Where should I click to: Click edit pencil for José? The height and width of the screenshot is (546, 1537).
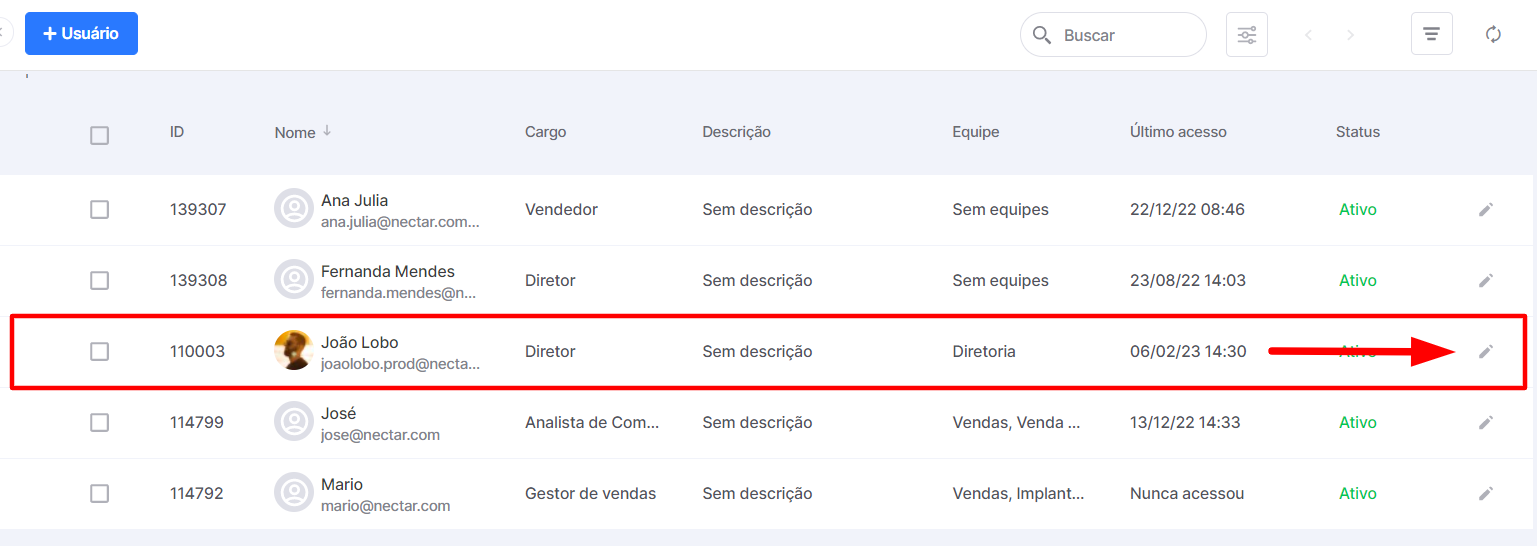[1486, 422]
